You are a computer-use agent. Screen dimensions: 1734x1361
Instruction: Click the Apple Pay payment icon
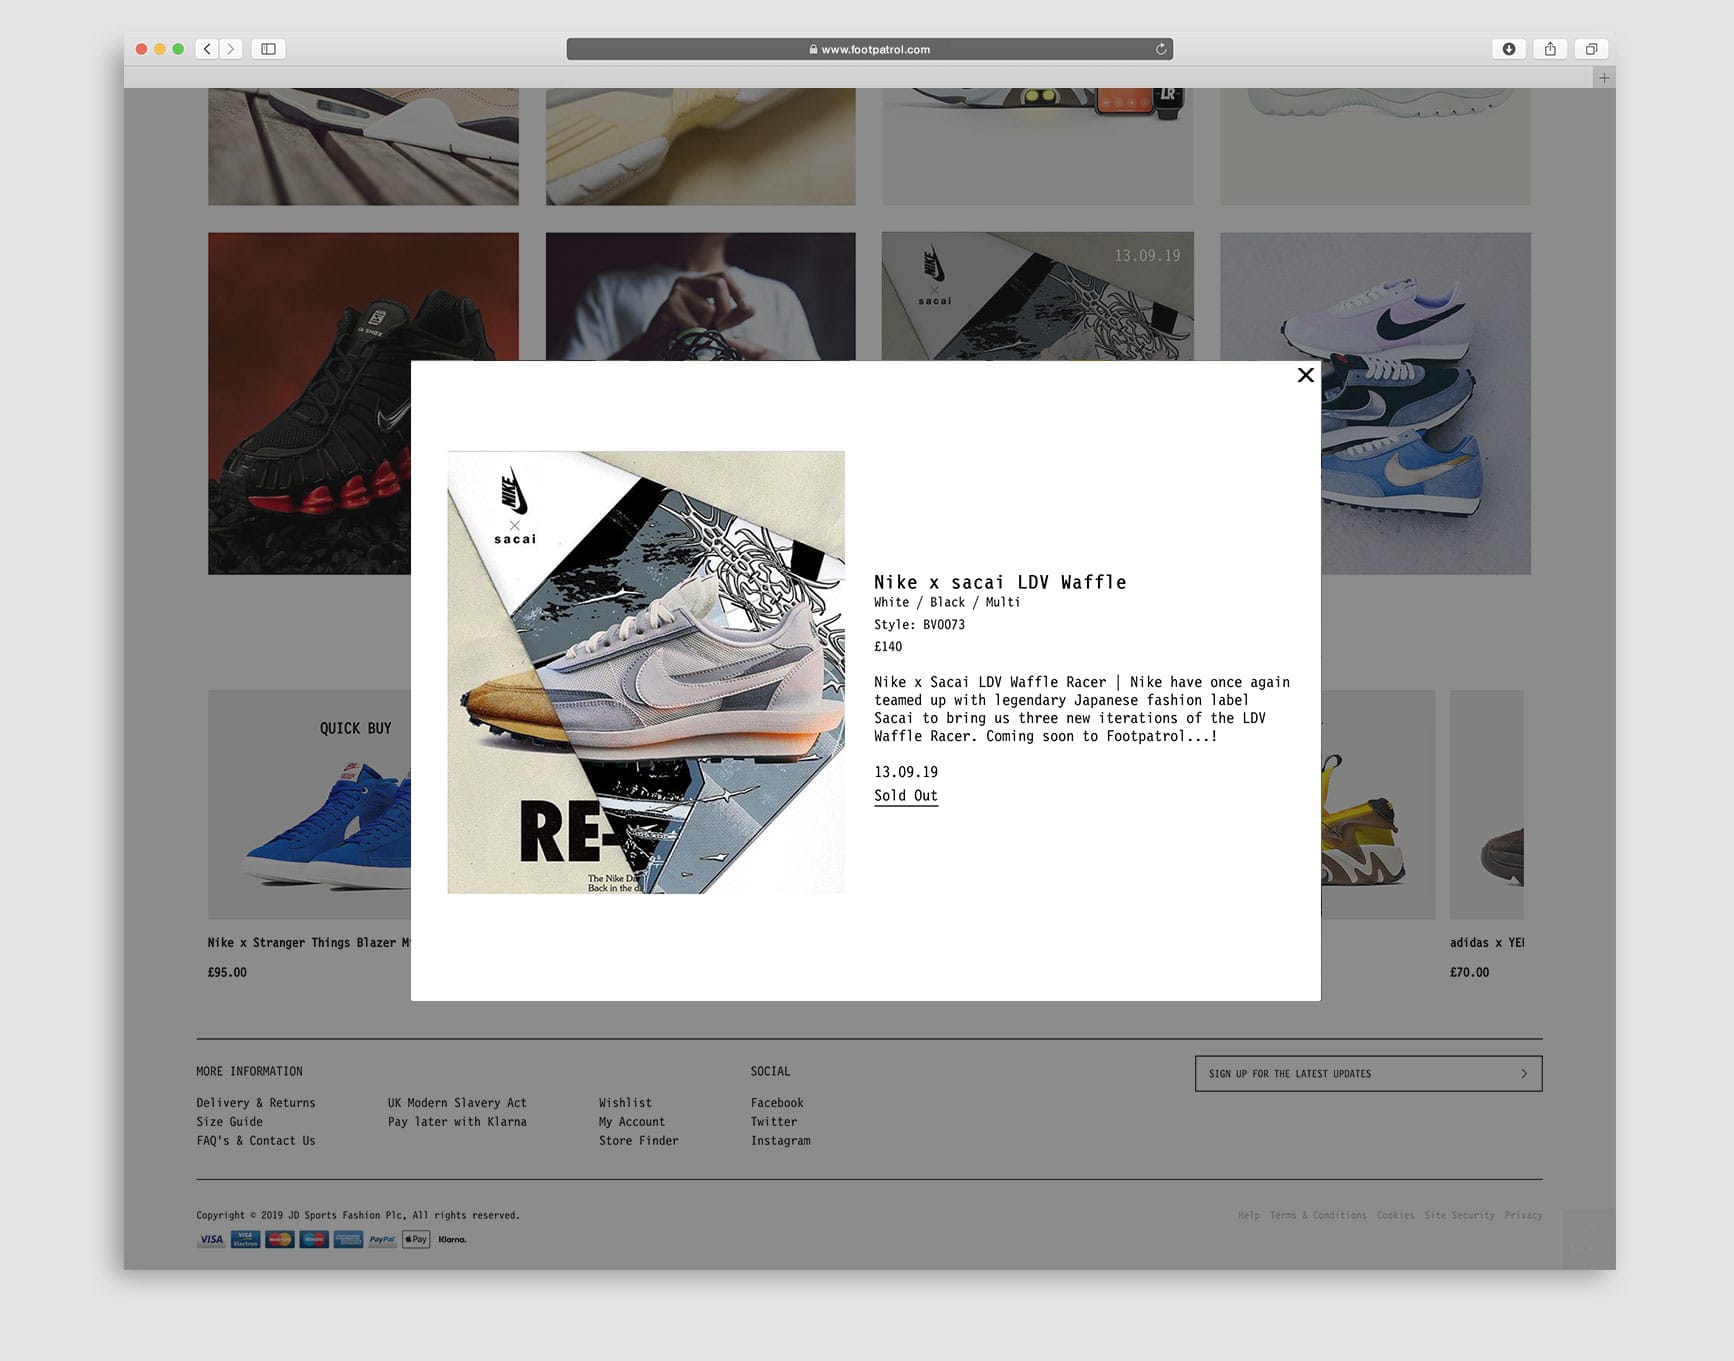pos(416,1240)
